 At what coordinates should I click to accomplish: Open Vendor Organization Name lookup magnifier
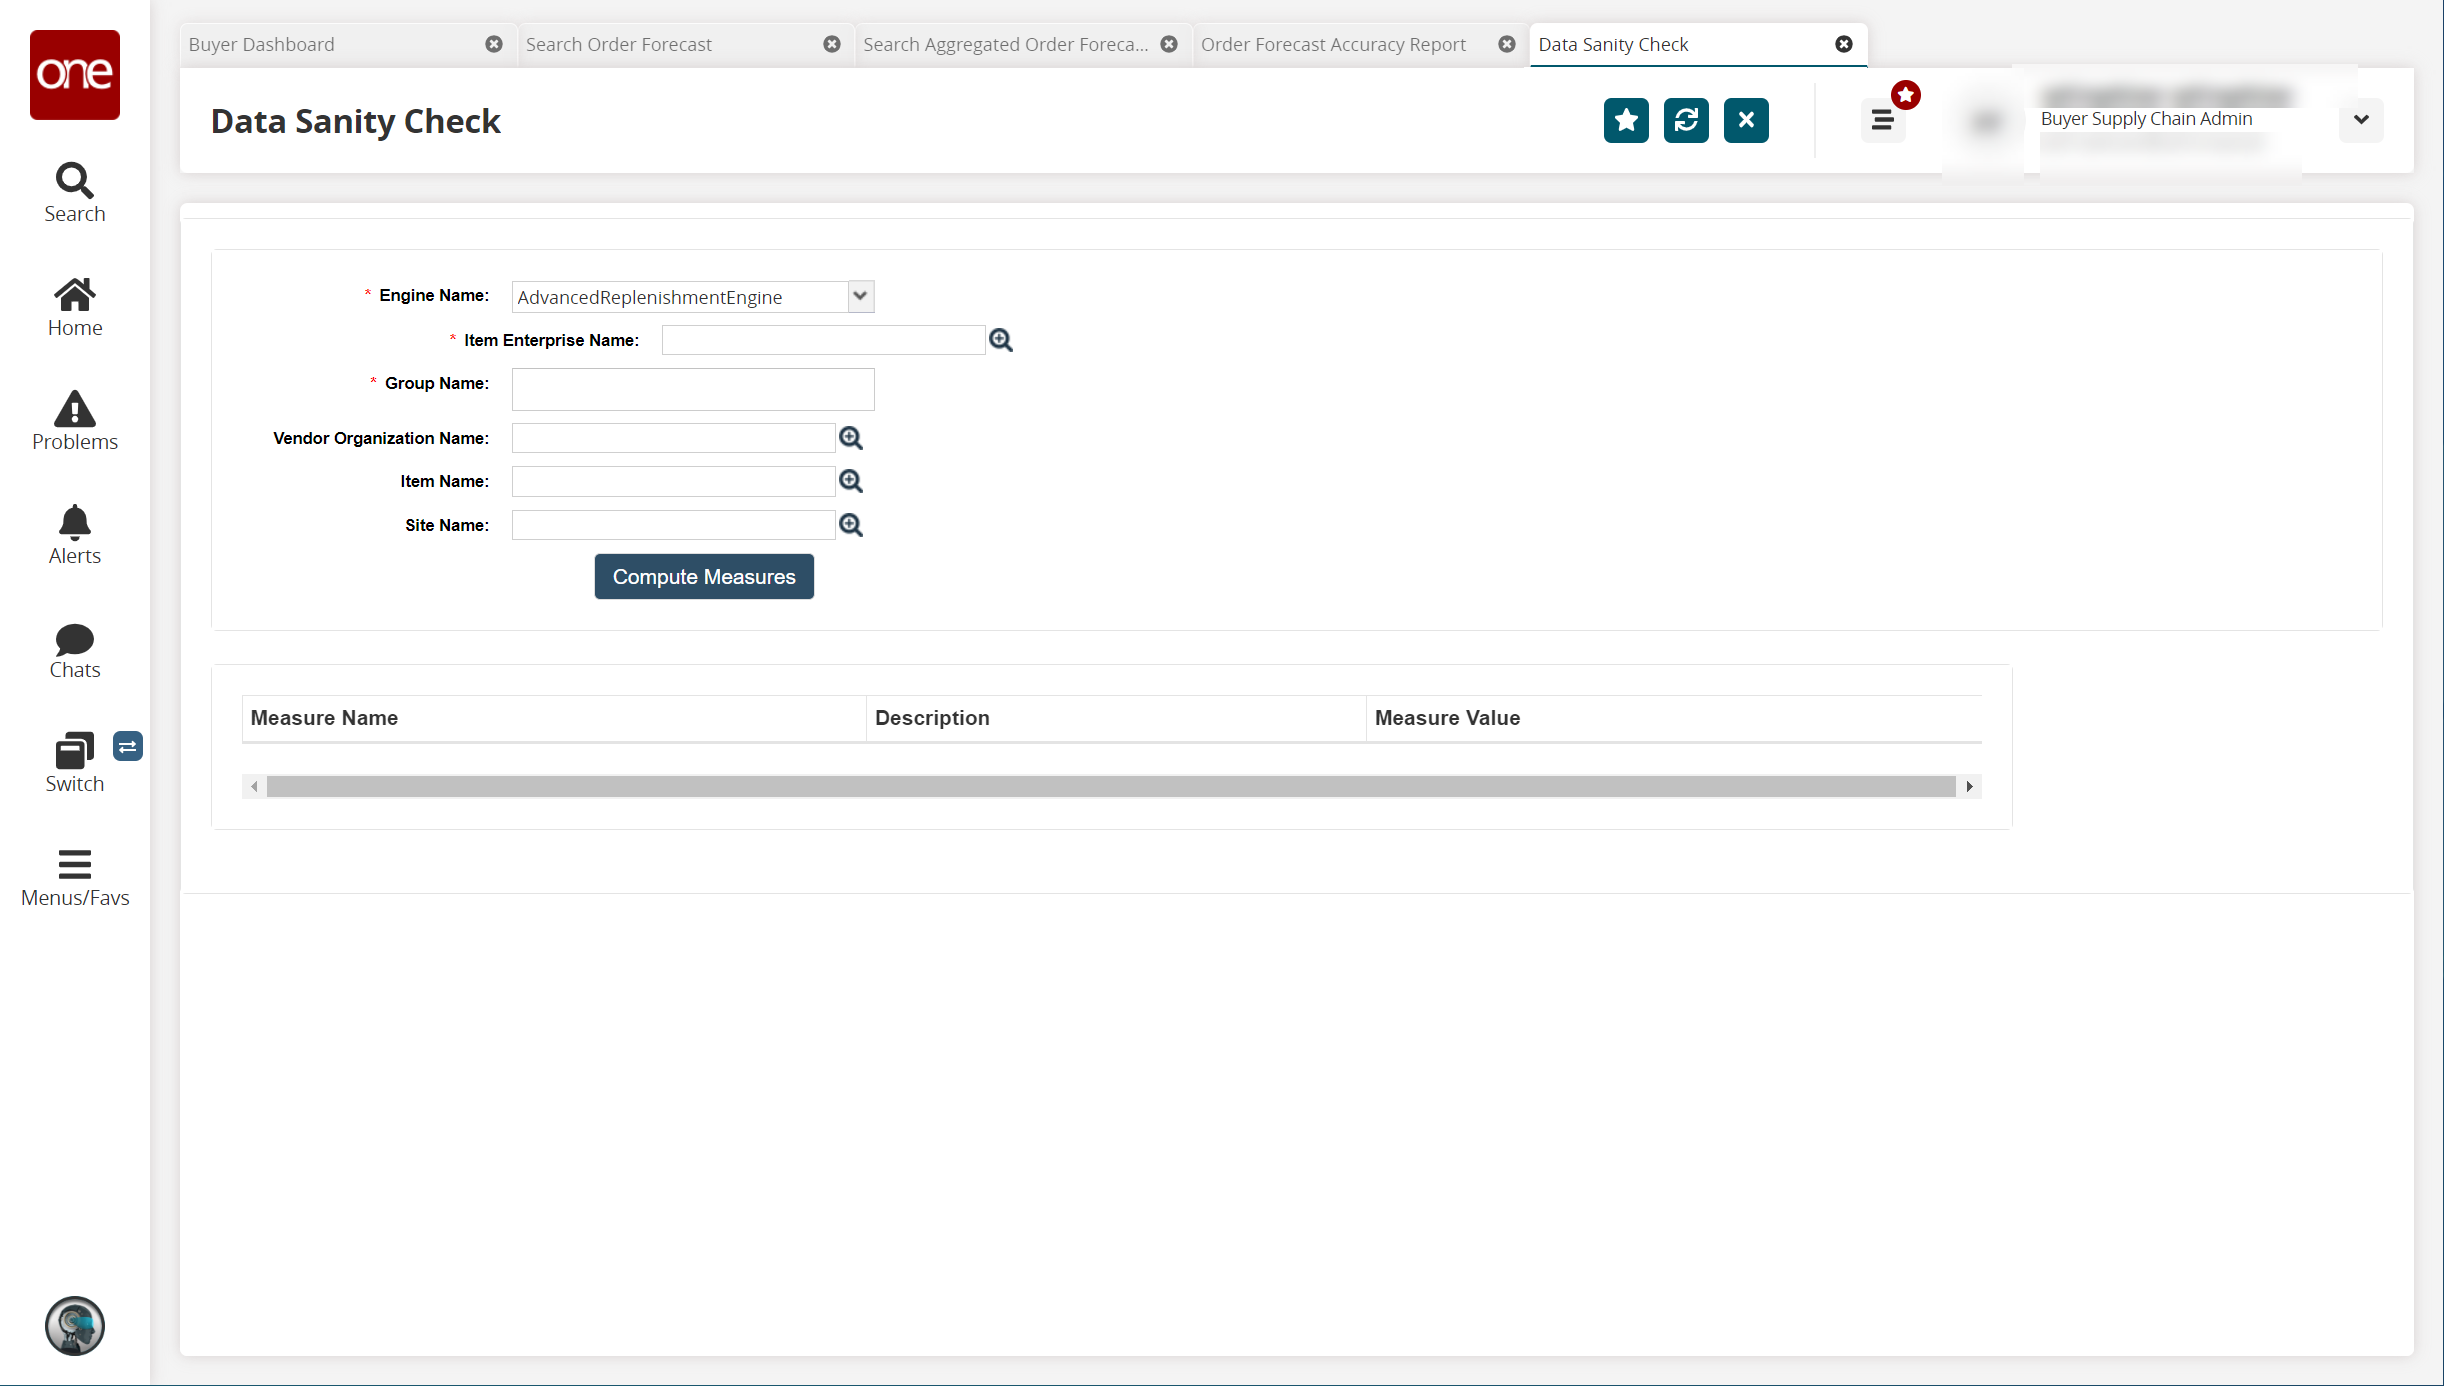coord(850,438)
